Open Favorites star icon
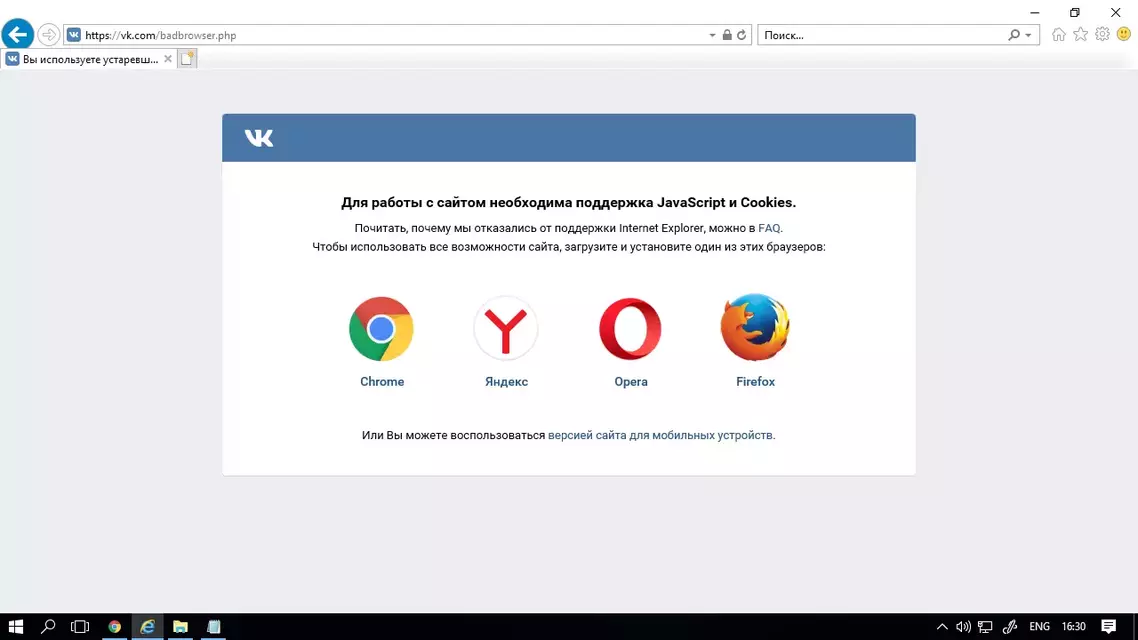 [x=1081, y=34]
